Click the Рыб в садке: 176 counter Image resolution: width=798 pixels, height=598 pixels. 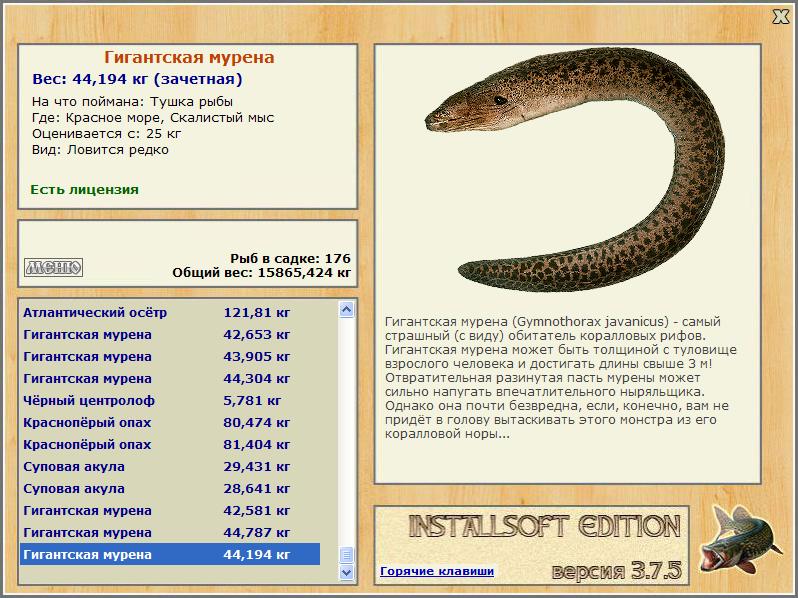click(x=290, y=258)
